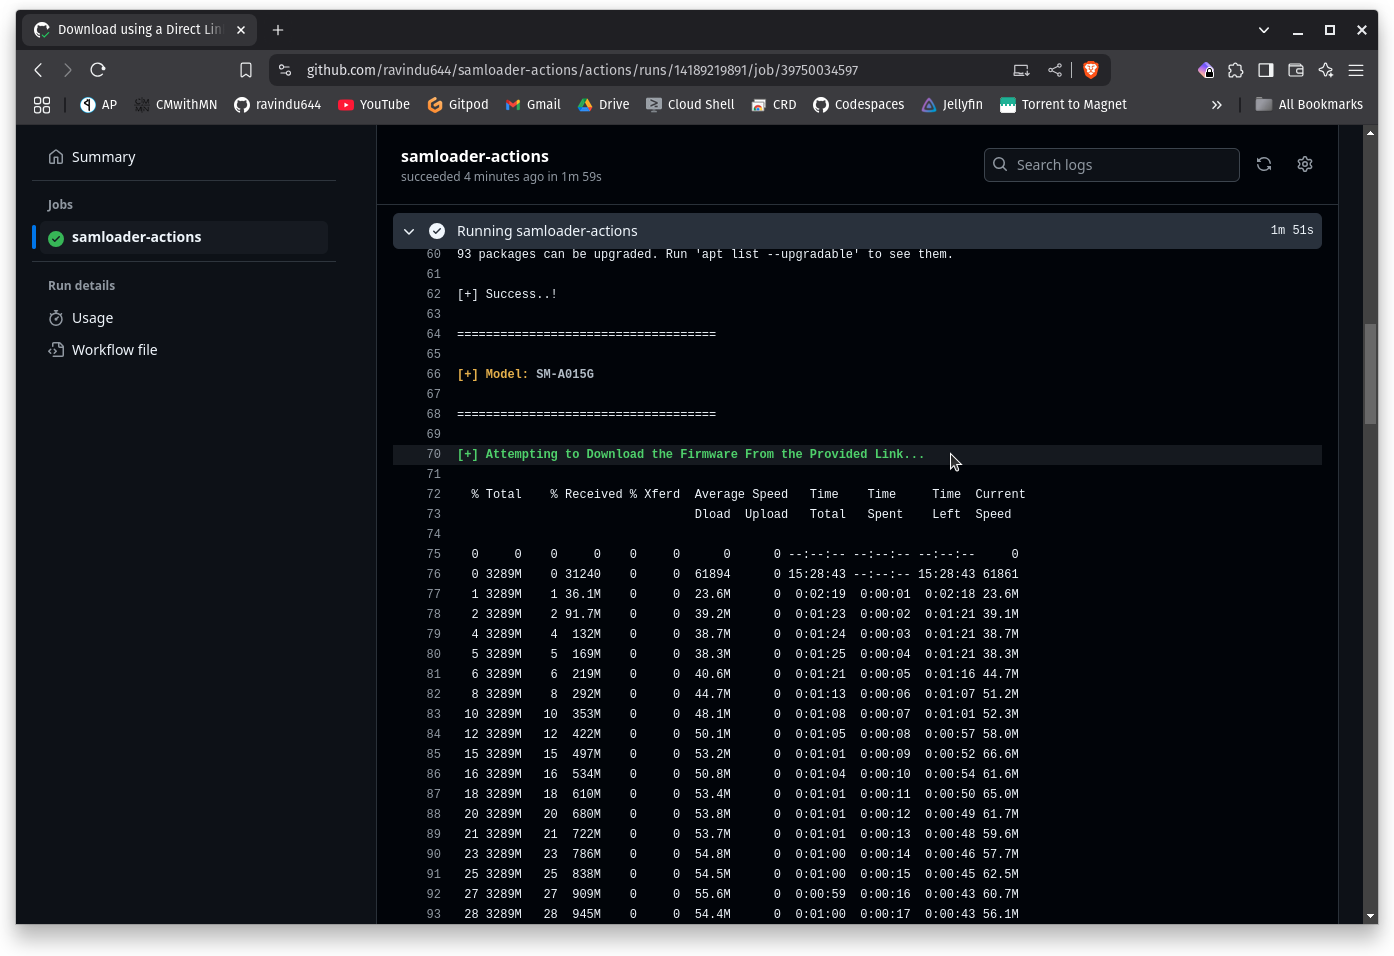Open the All Bookmarks folder
1394x956 pixels.
coord(1310,105)
